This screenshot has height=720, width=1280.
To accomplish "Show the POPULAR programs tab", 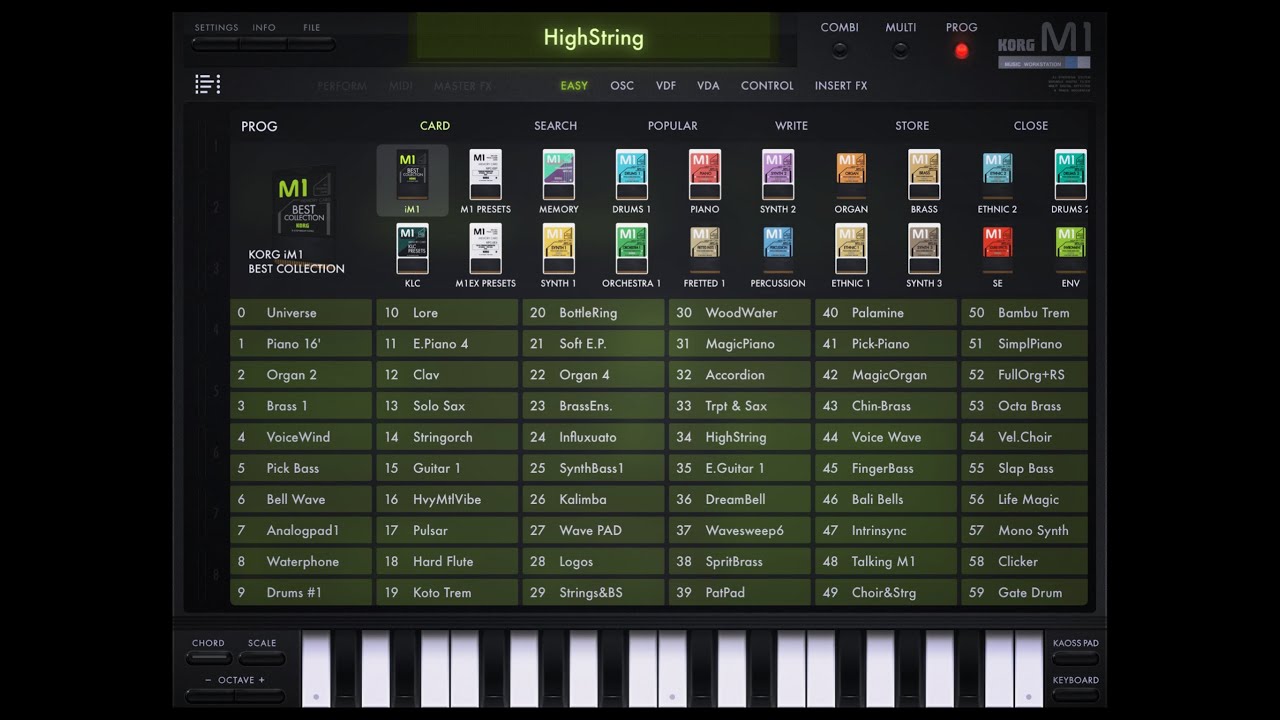I will click(x=673, y=126).
